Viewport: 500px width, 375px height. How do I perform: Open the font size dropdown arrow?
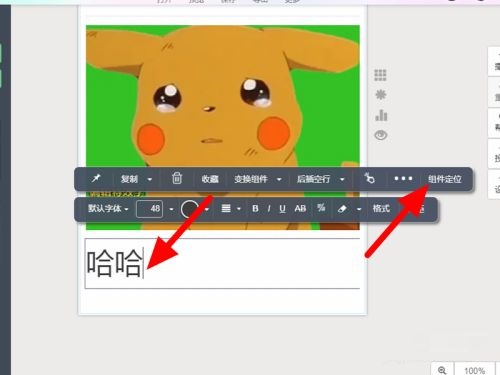171,209
